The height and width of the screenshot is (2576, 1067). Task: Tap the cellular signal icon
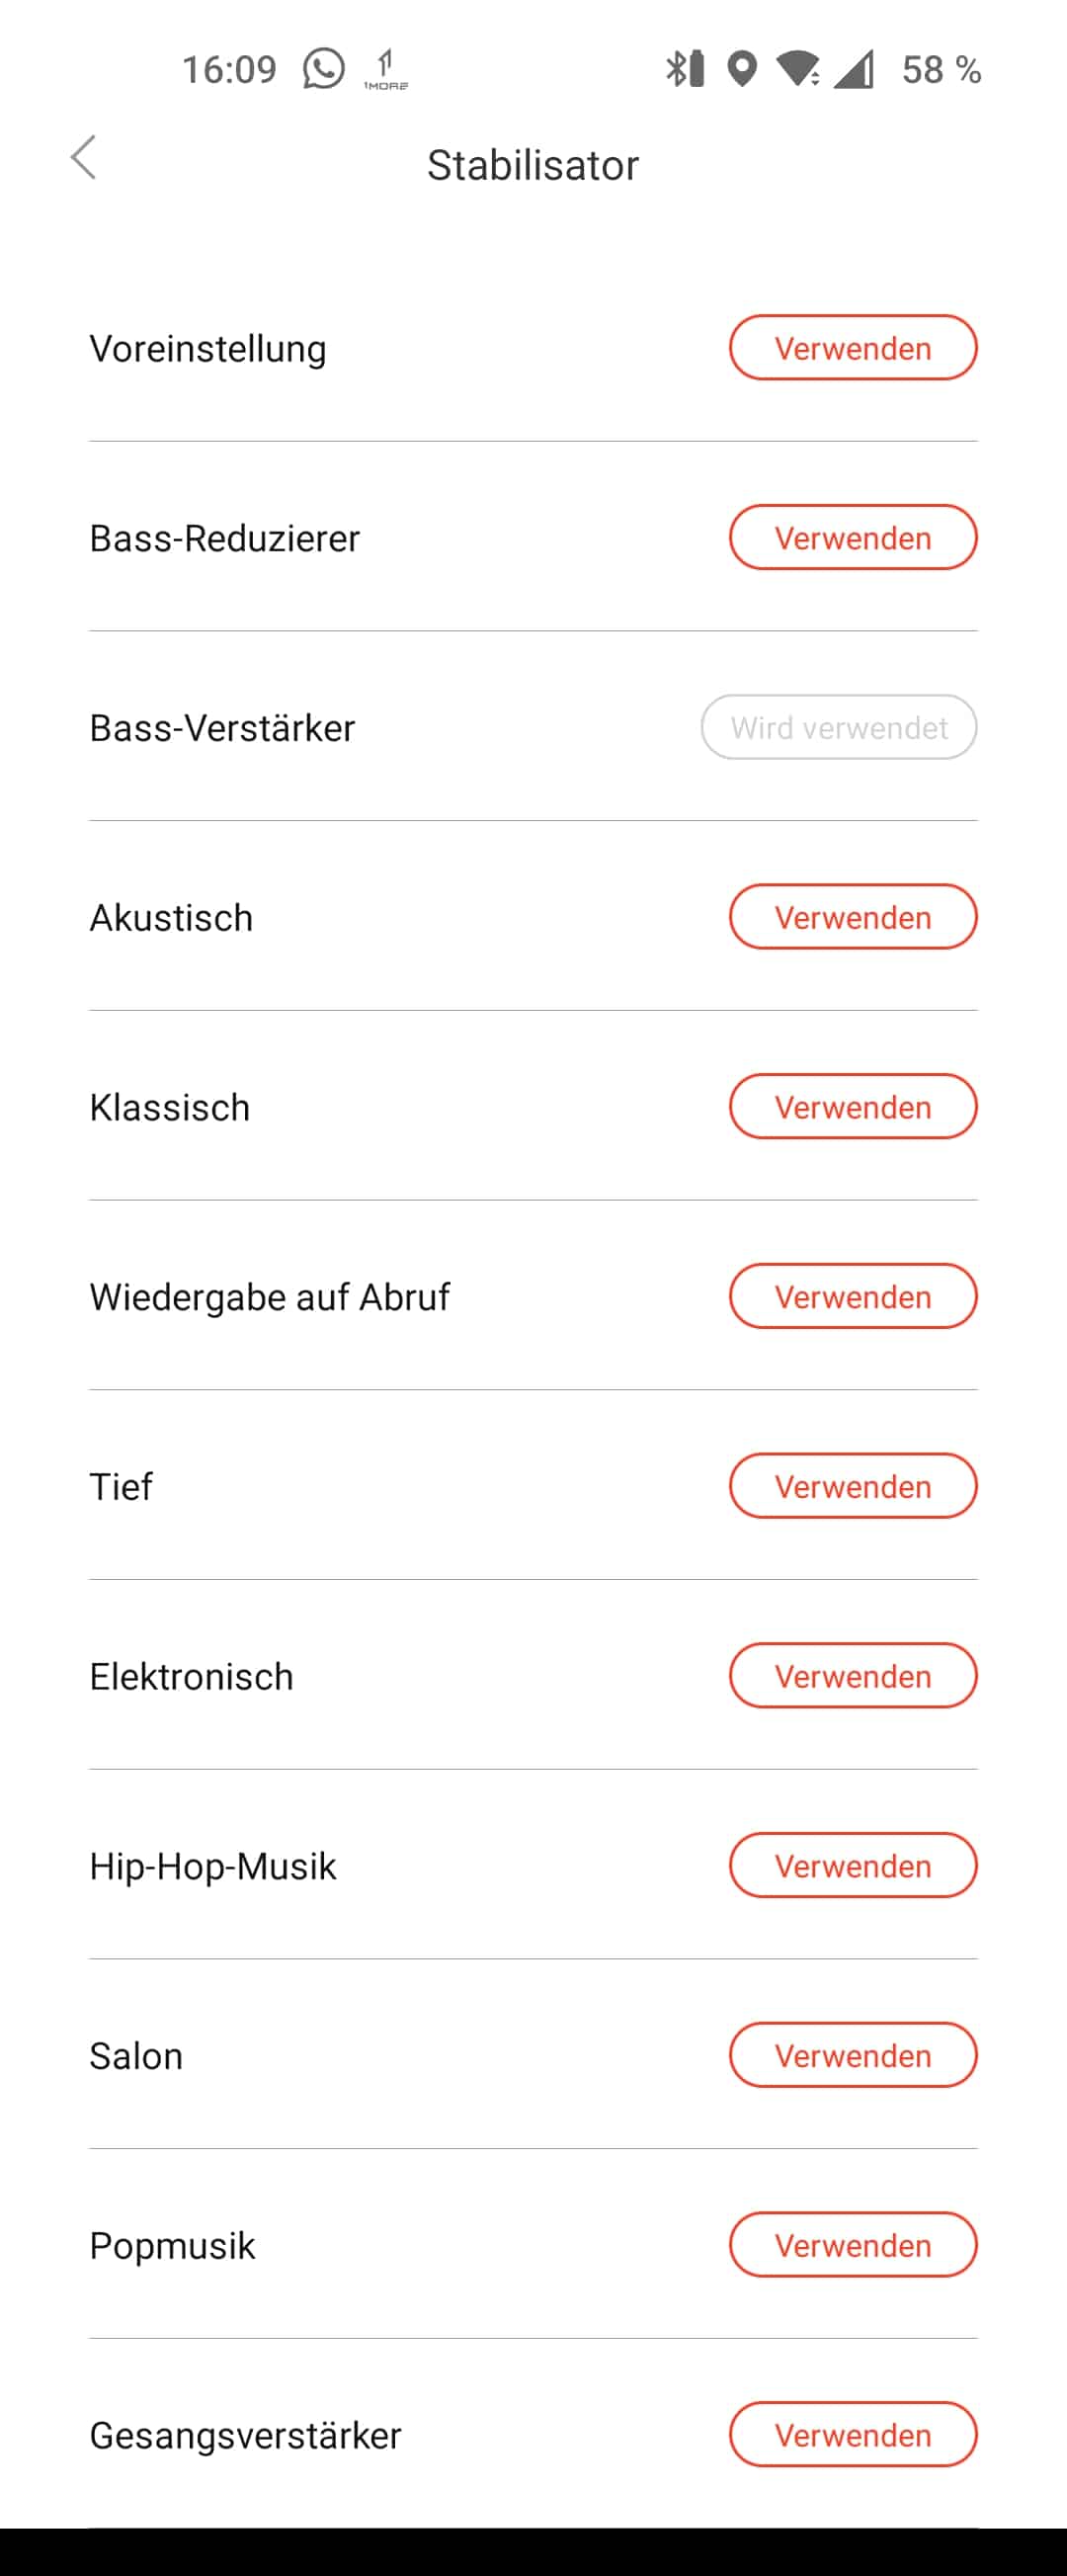click(x=854, y=69)
